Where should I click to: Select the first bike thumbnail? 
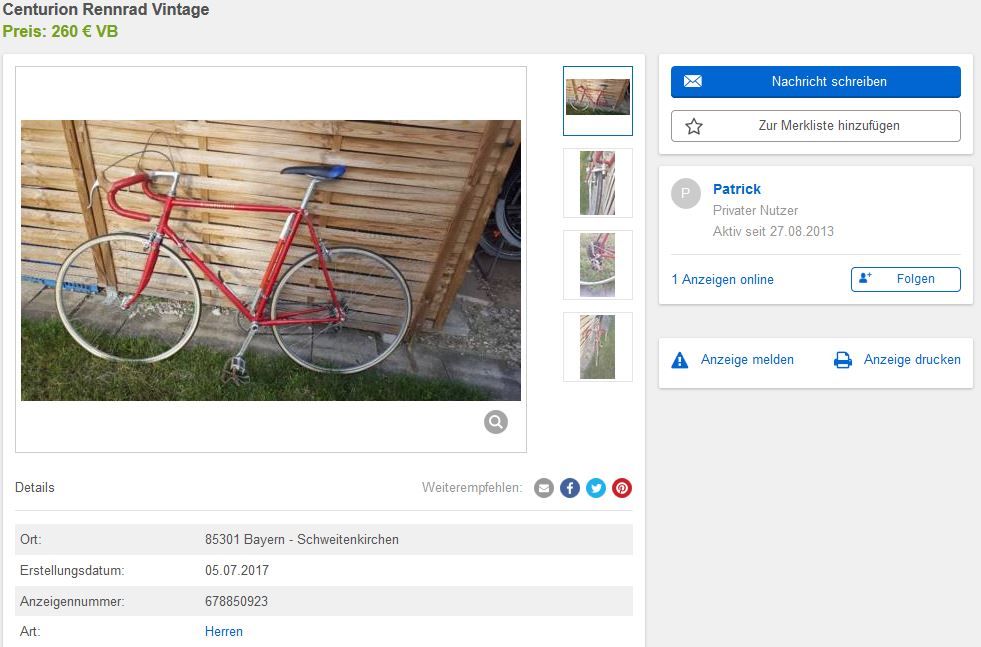[597, 101]
